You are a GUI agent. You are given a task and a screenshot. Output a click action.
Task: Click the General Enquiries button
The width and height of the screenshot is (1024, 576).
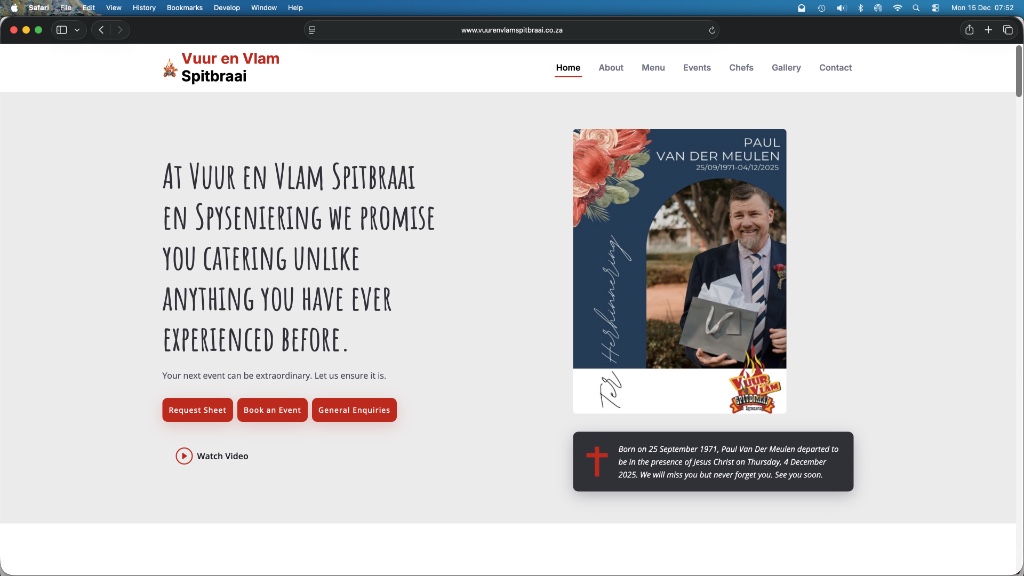click(354, 410)
